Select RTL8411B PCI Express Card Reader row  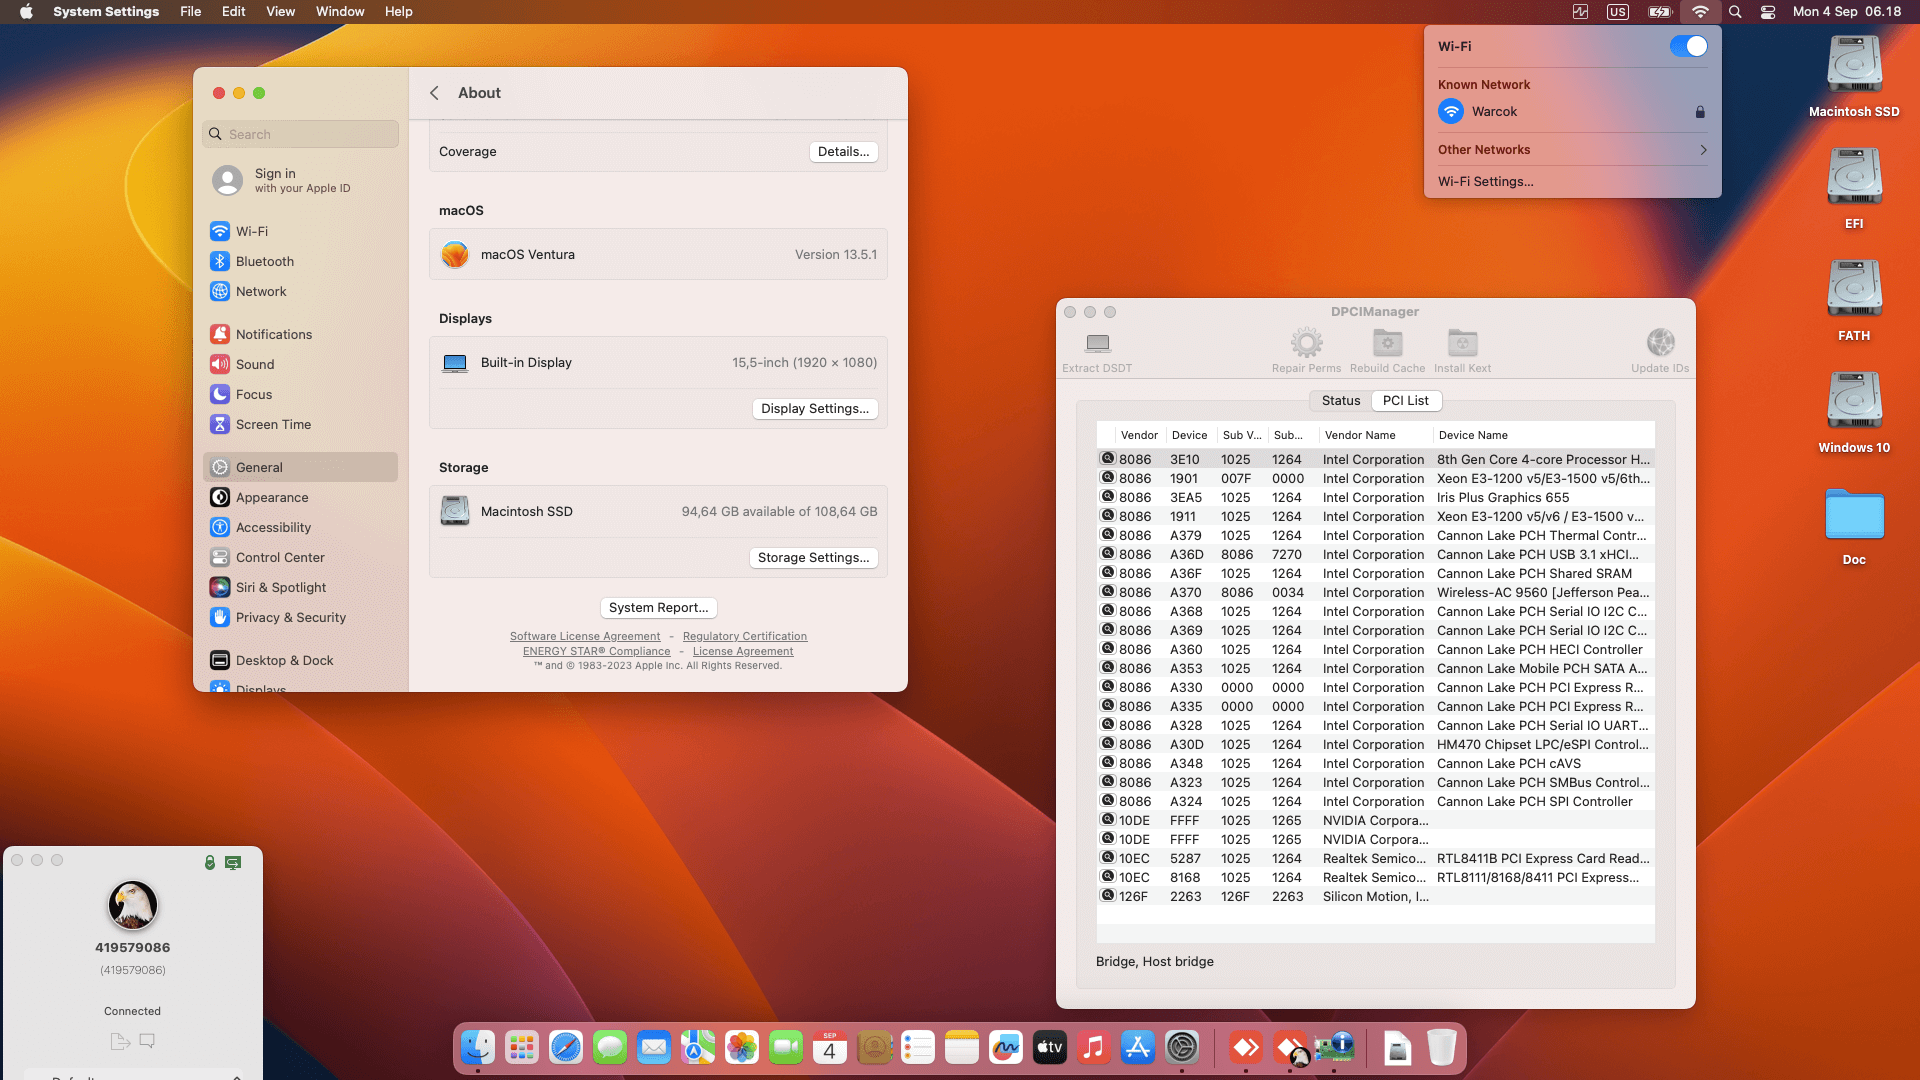(1375, 858)
